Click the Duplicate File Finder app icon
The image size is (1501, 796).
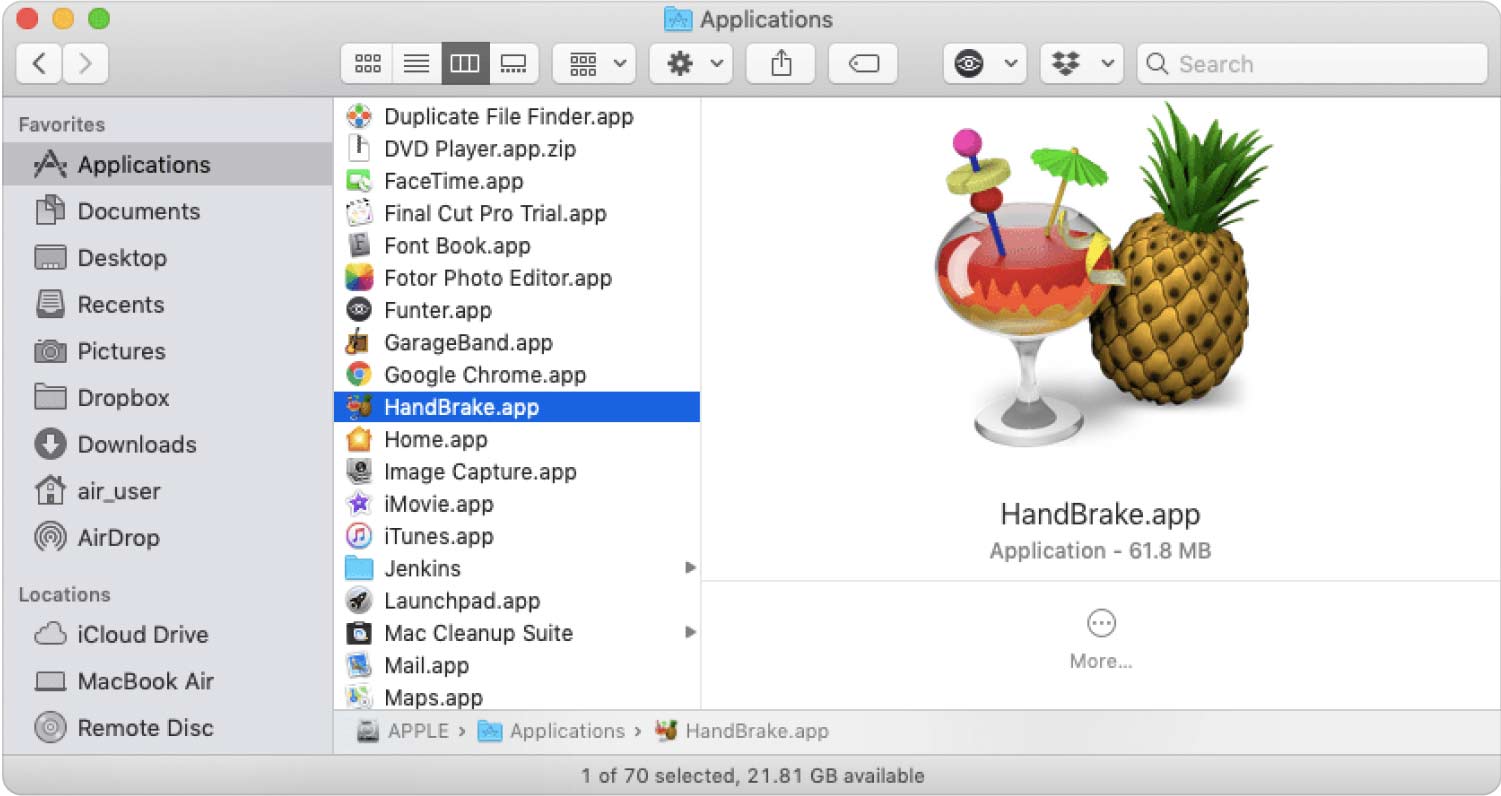click(359, 117)
